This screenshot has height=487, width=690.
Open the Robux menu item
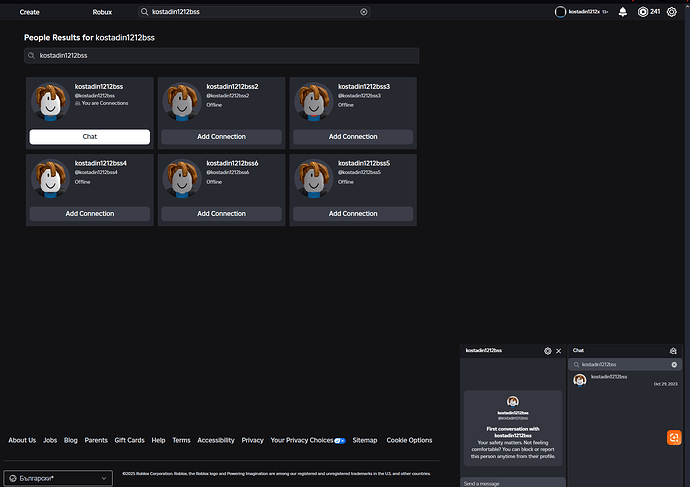click(102, 12)
